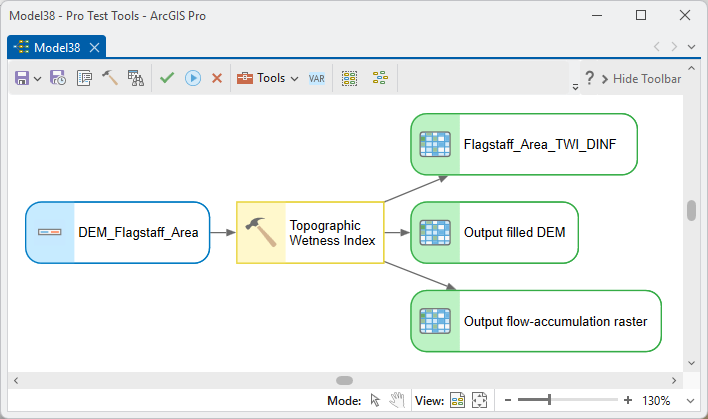Validate the model with green checkmark
The image size is (708, 419).
(x=167, y=78)
